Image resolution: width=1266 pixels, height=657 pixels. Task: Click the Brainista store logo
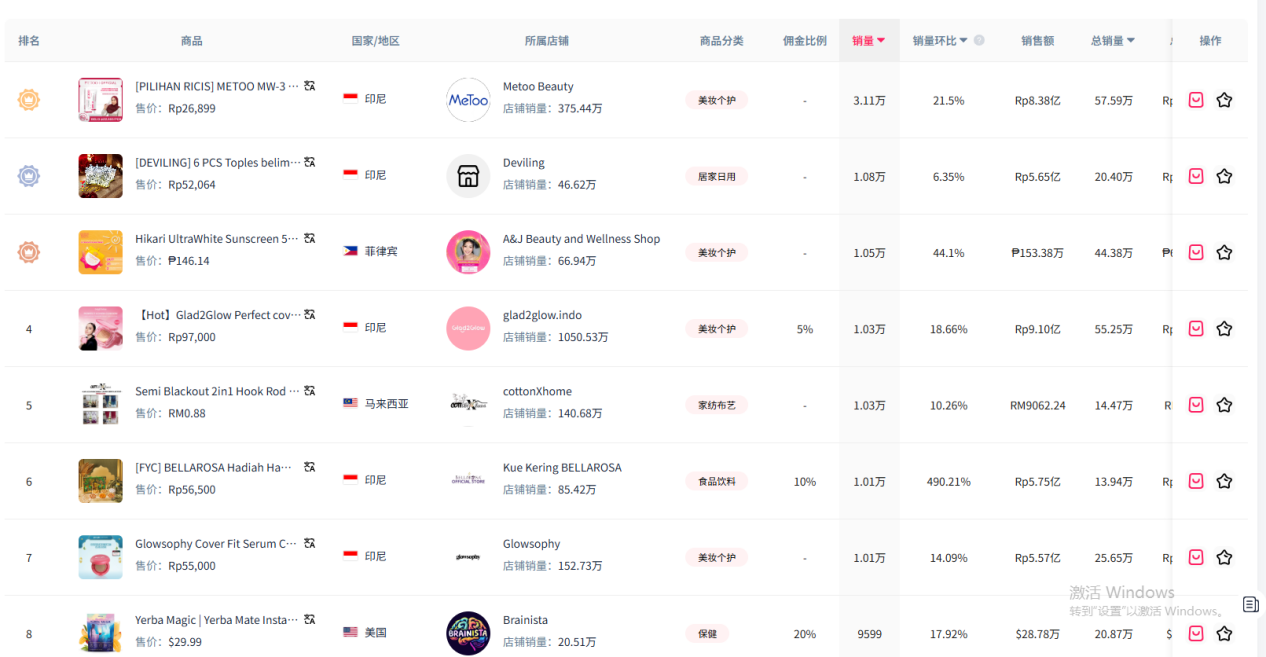468,633
